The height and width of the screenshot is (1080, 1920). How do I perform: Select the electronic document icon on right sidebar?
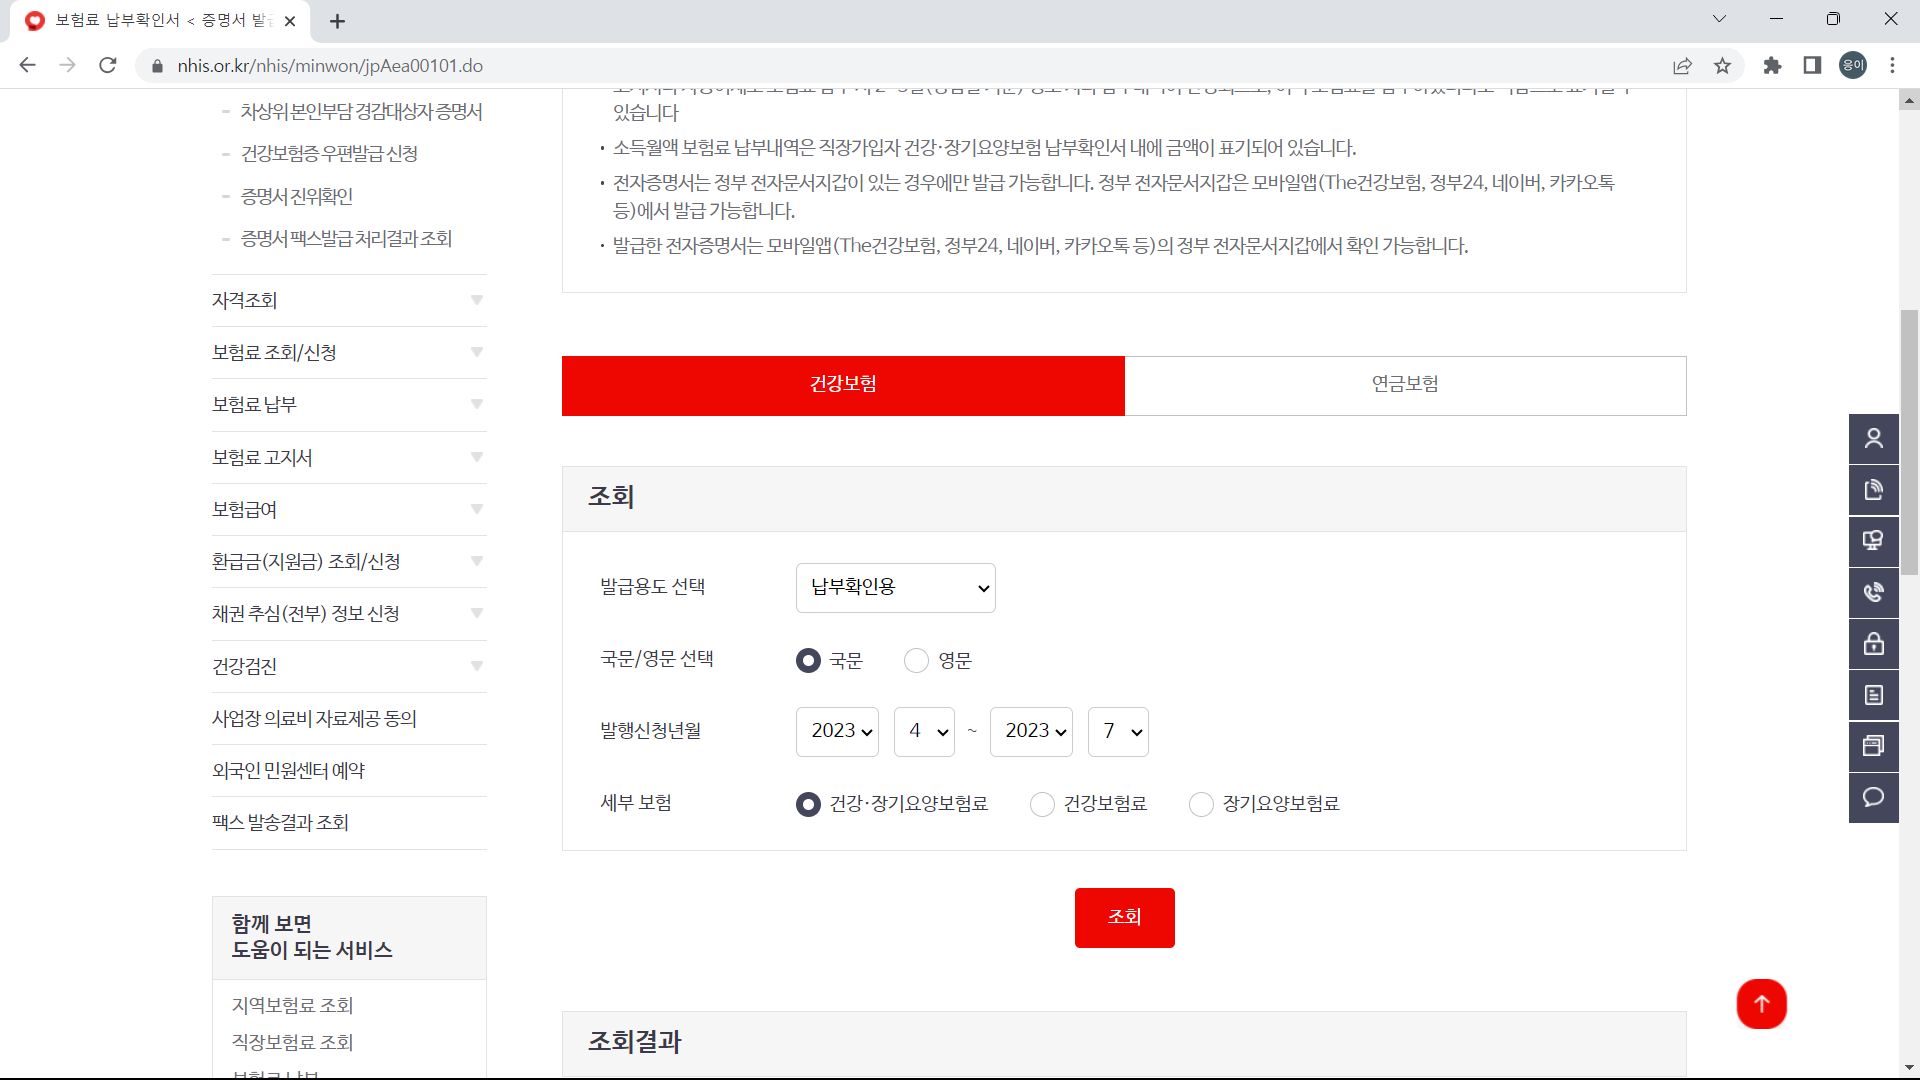(1874, 489)
